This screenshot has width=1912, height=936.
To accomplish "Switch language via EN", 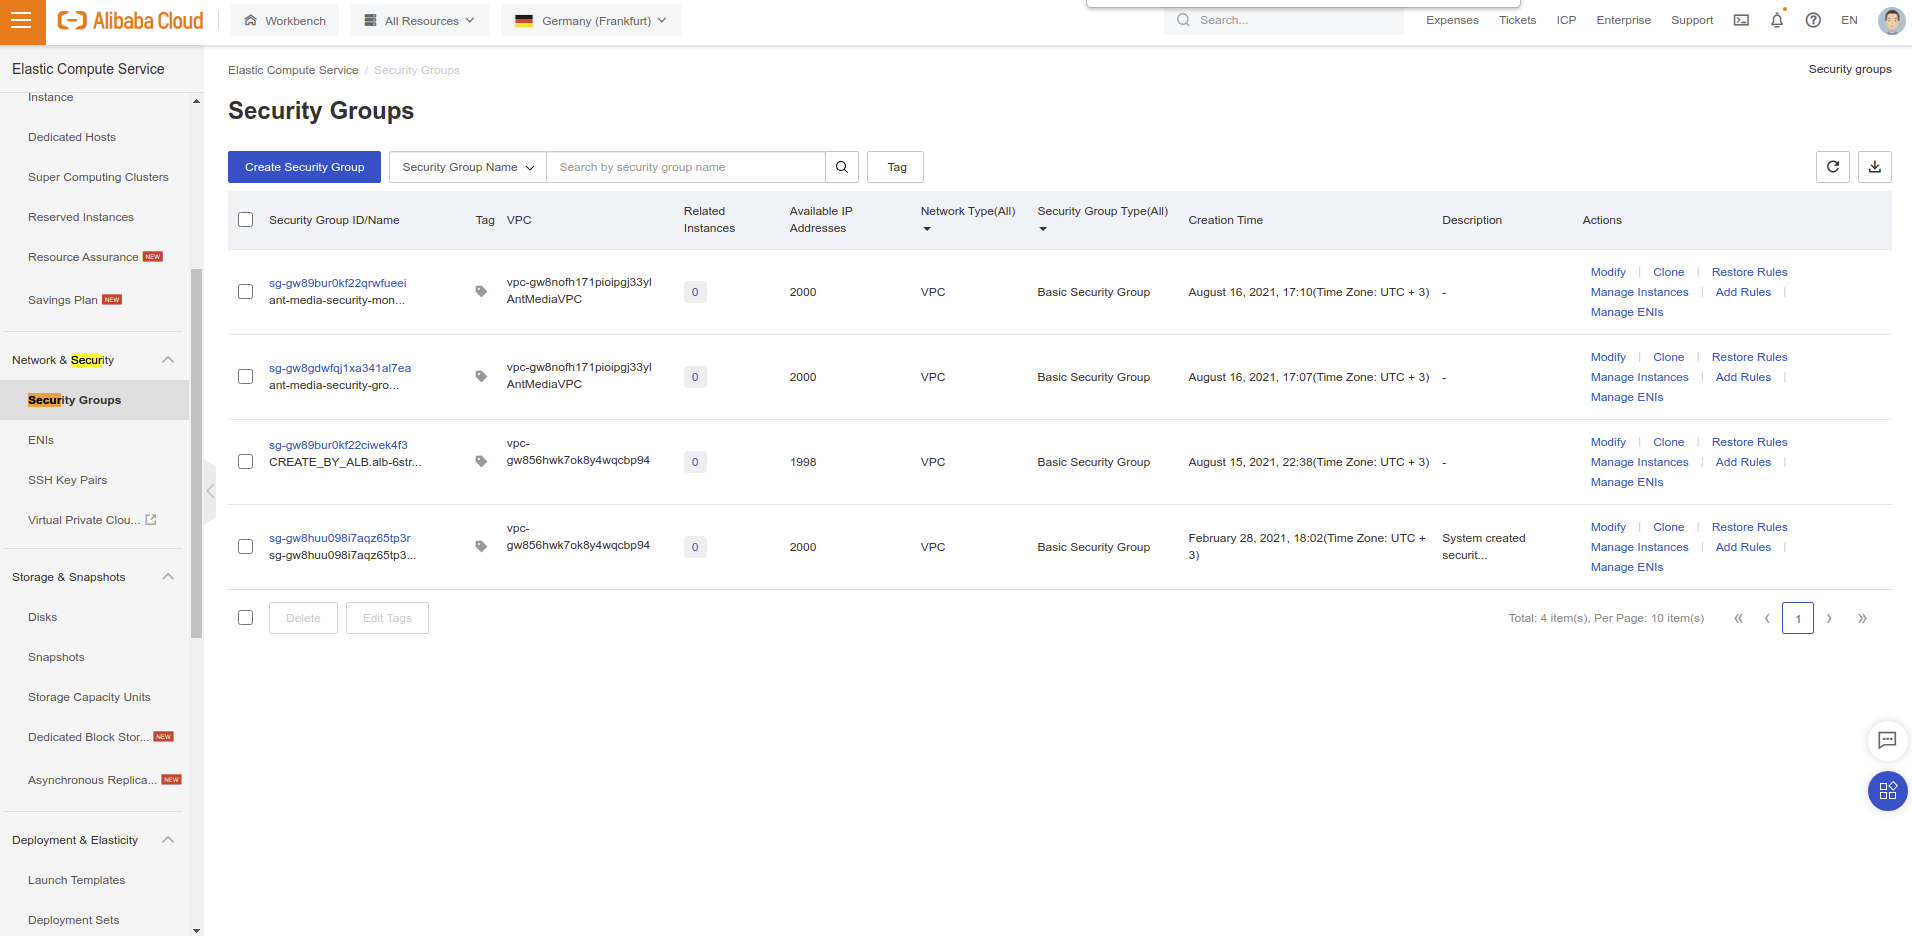I will pos(1849,20).
